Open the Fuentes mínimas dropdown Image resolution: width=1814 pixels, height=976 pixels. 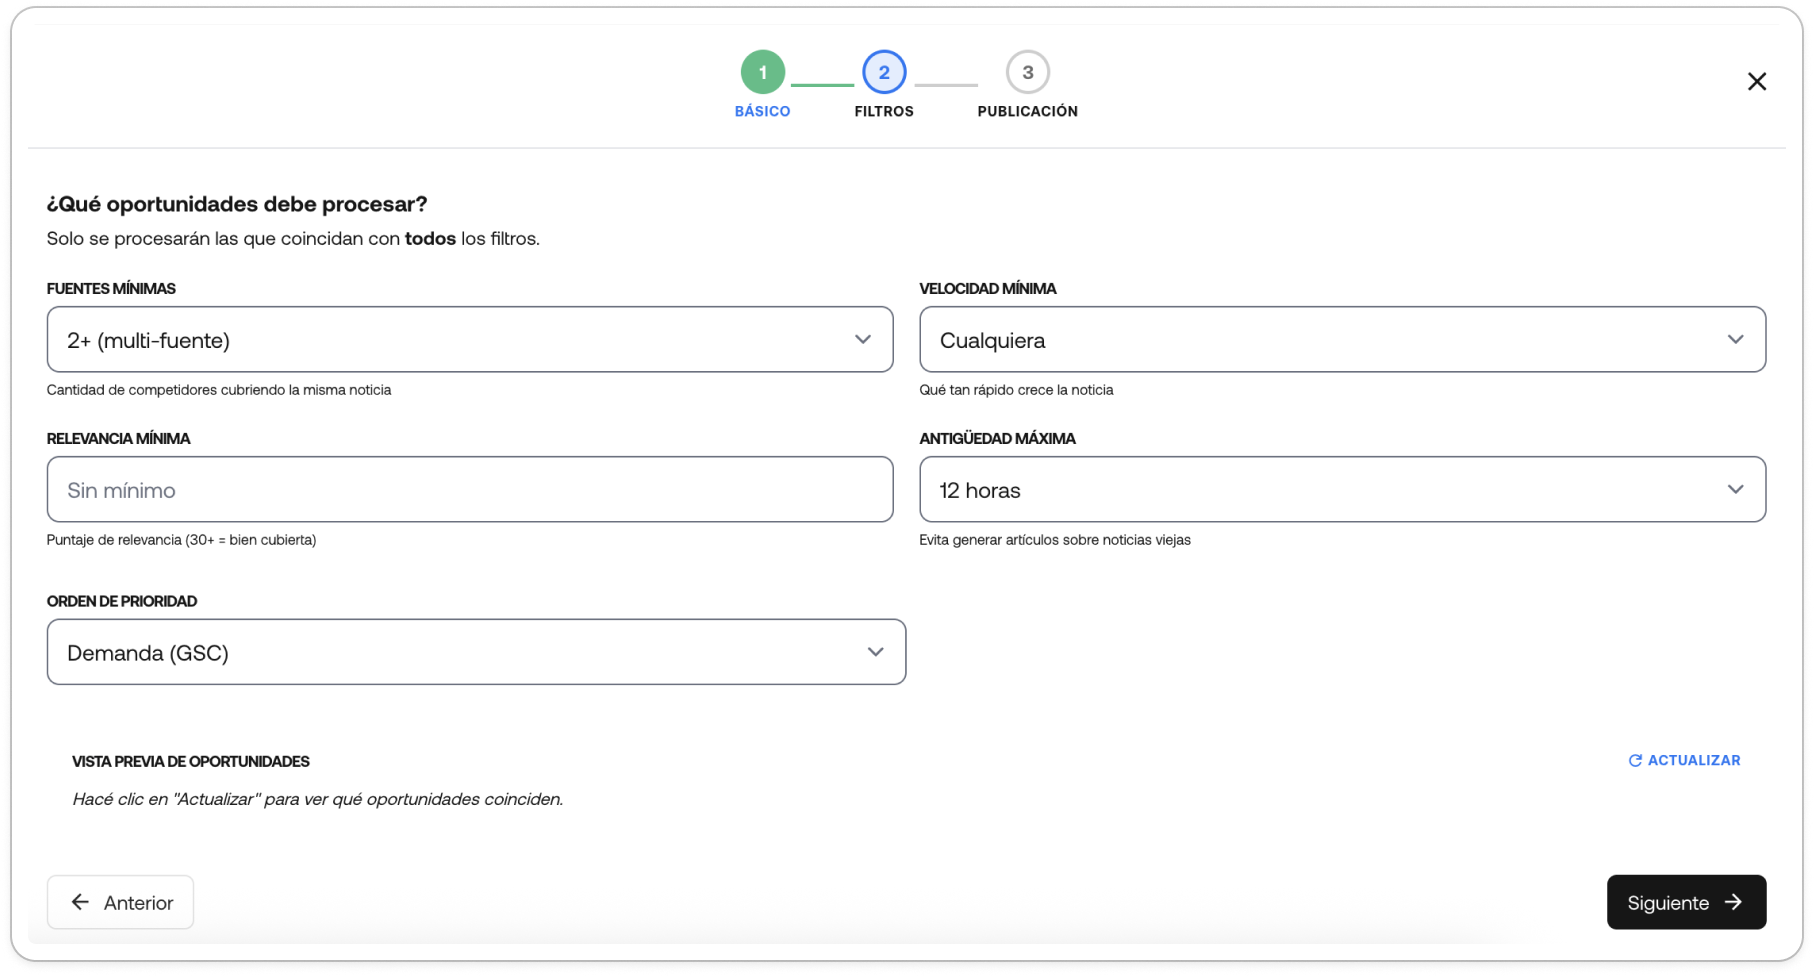tap(470, 340)
